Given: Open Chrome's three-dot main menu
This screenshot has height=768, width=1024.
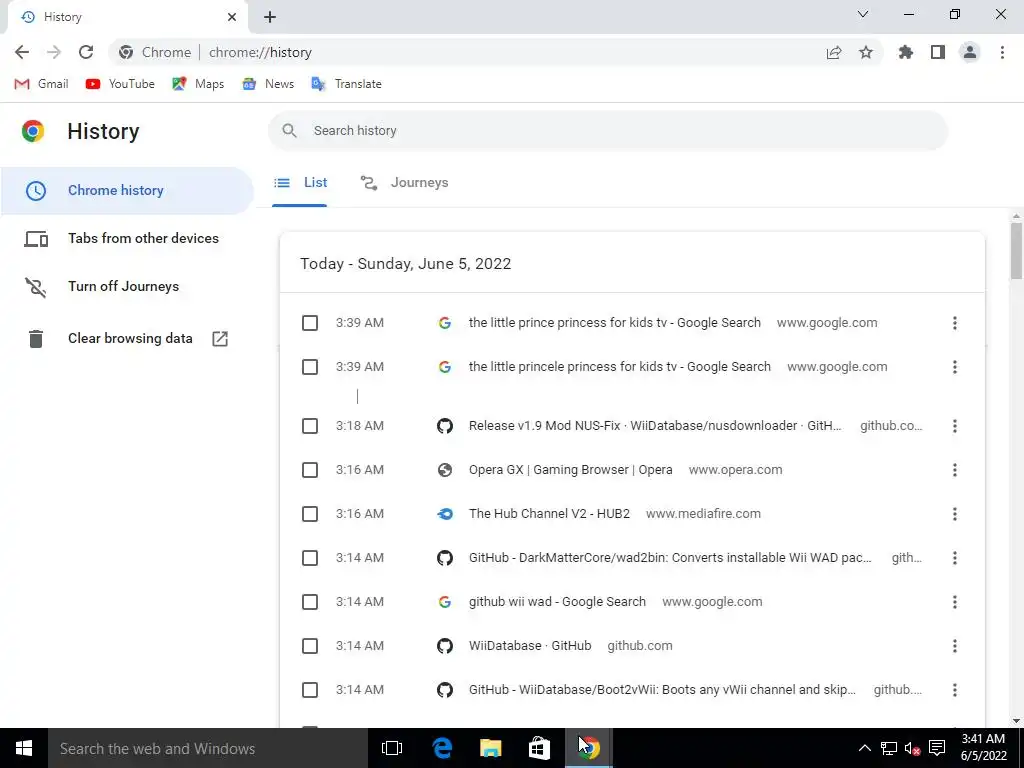Looking at the screenshot, I should [1002, 52].
